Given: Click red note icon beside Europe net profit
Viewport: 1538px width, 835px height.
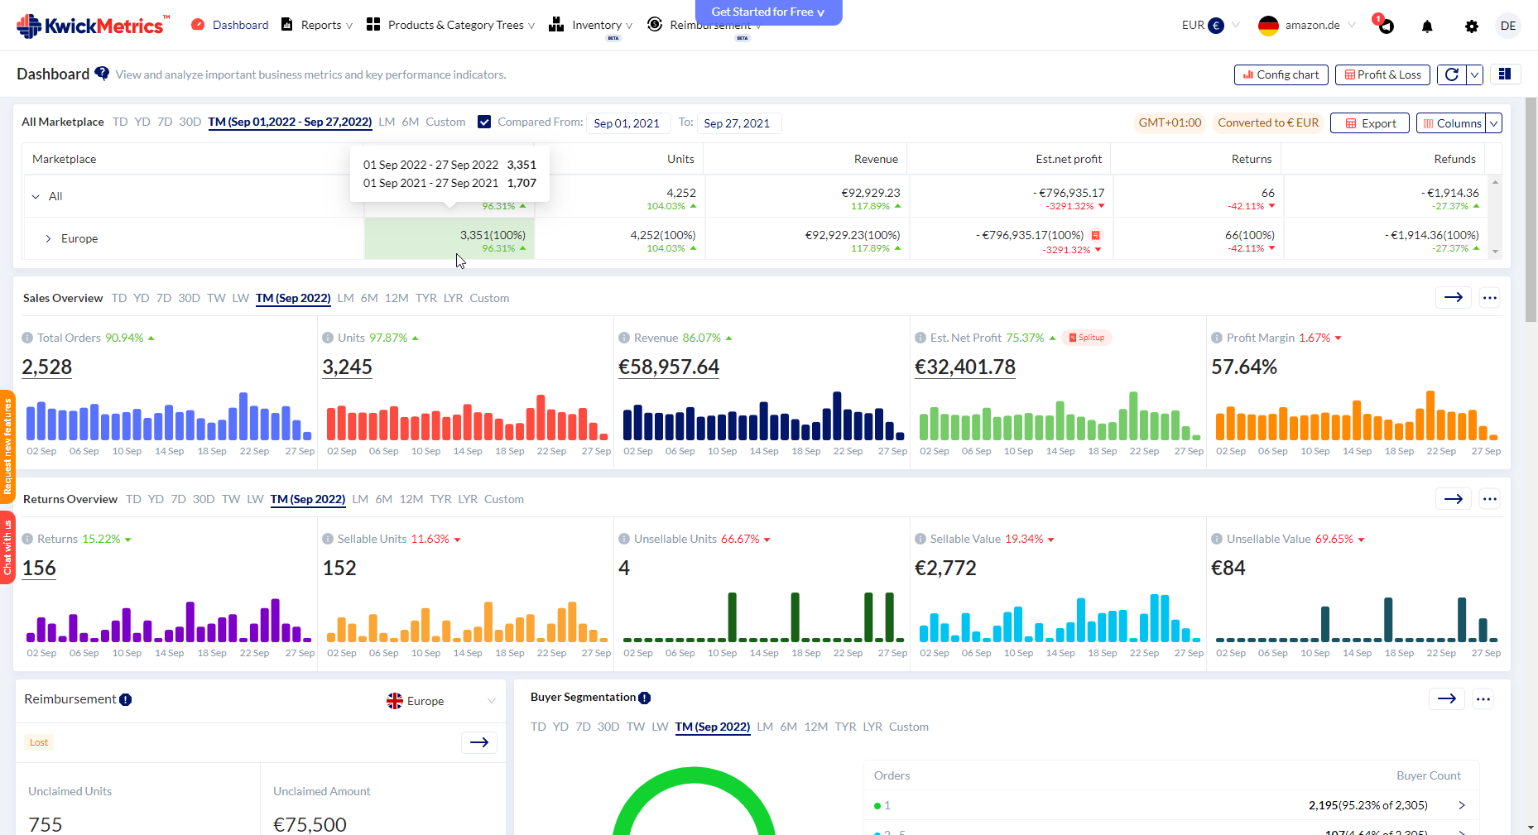Looking at the screenshot, I should (1095, 236).
